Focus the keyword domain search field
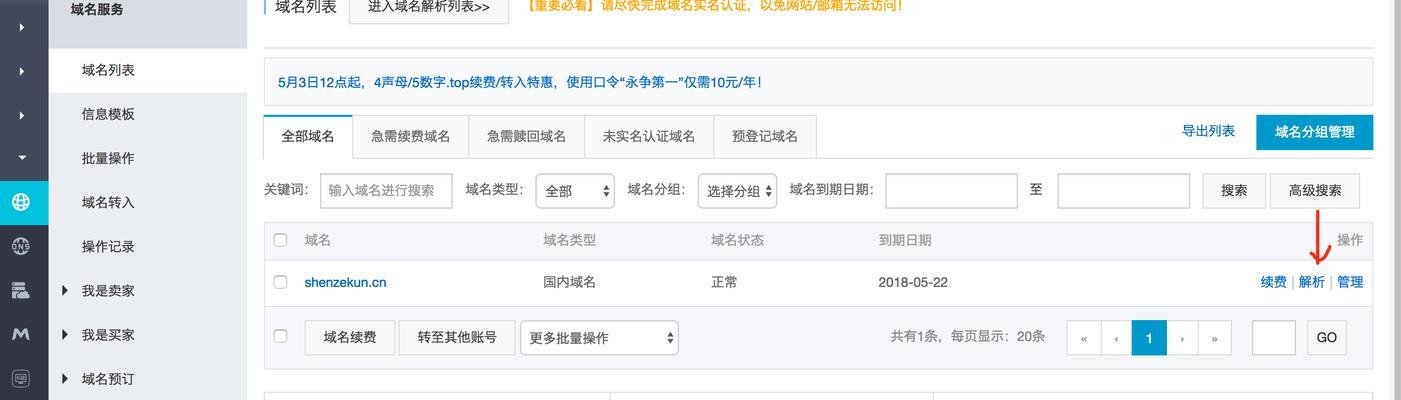The height and width of the screenshot is (400, 1401). click(386, 190)
